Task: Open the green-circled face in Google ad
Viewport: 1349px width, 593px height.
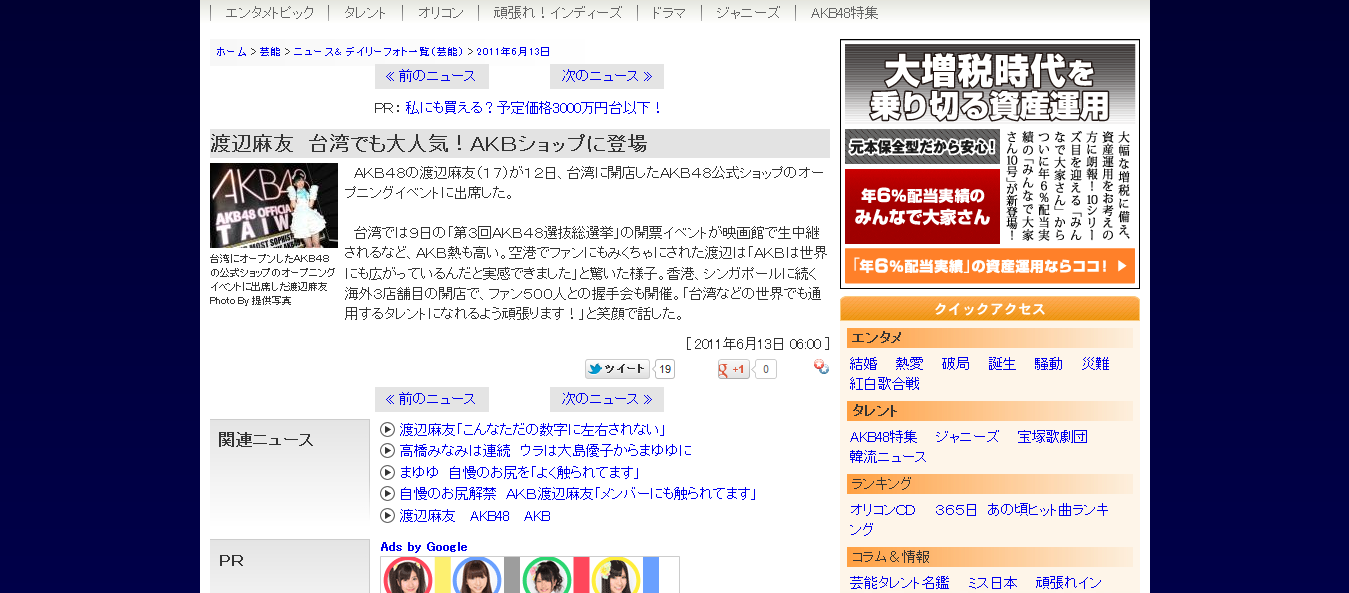Action: point(546,576)
